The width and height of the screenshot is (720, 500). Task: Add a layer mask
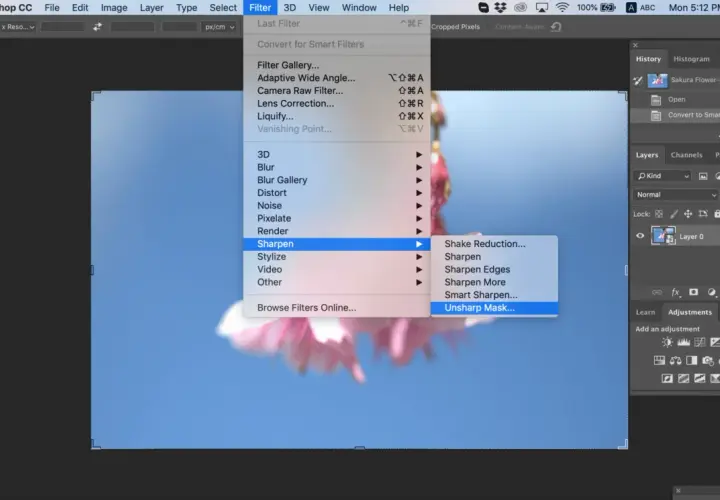(x=693, y=292)
